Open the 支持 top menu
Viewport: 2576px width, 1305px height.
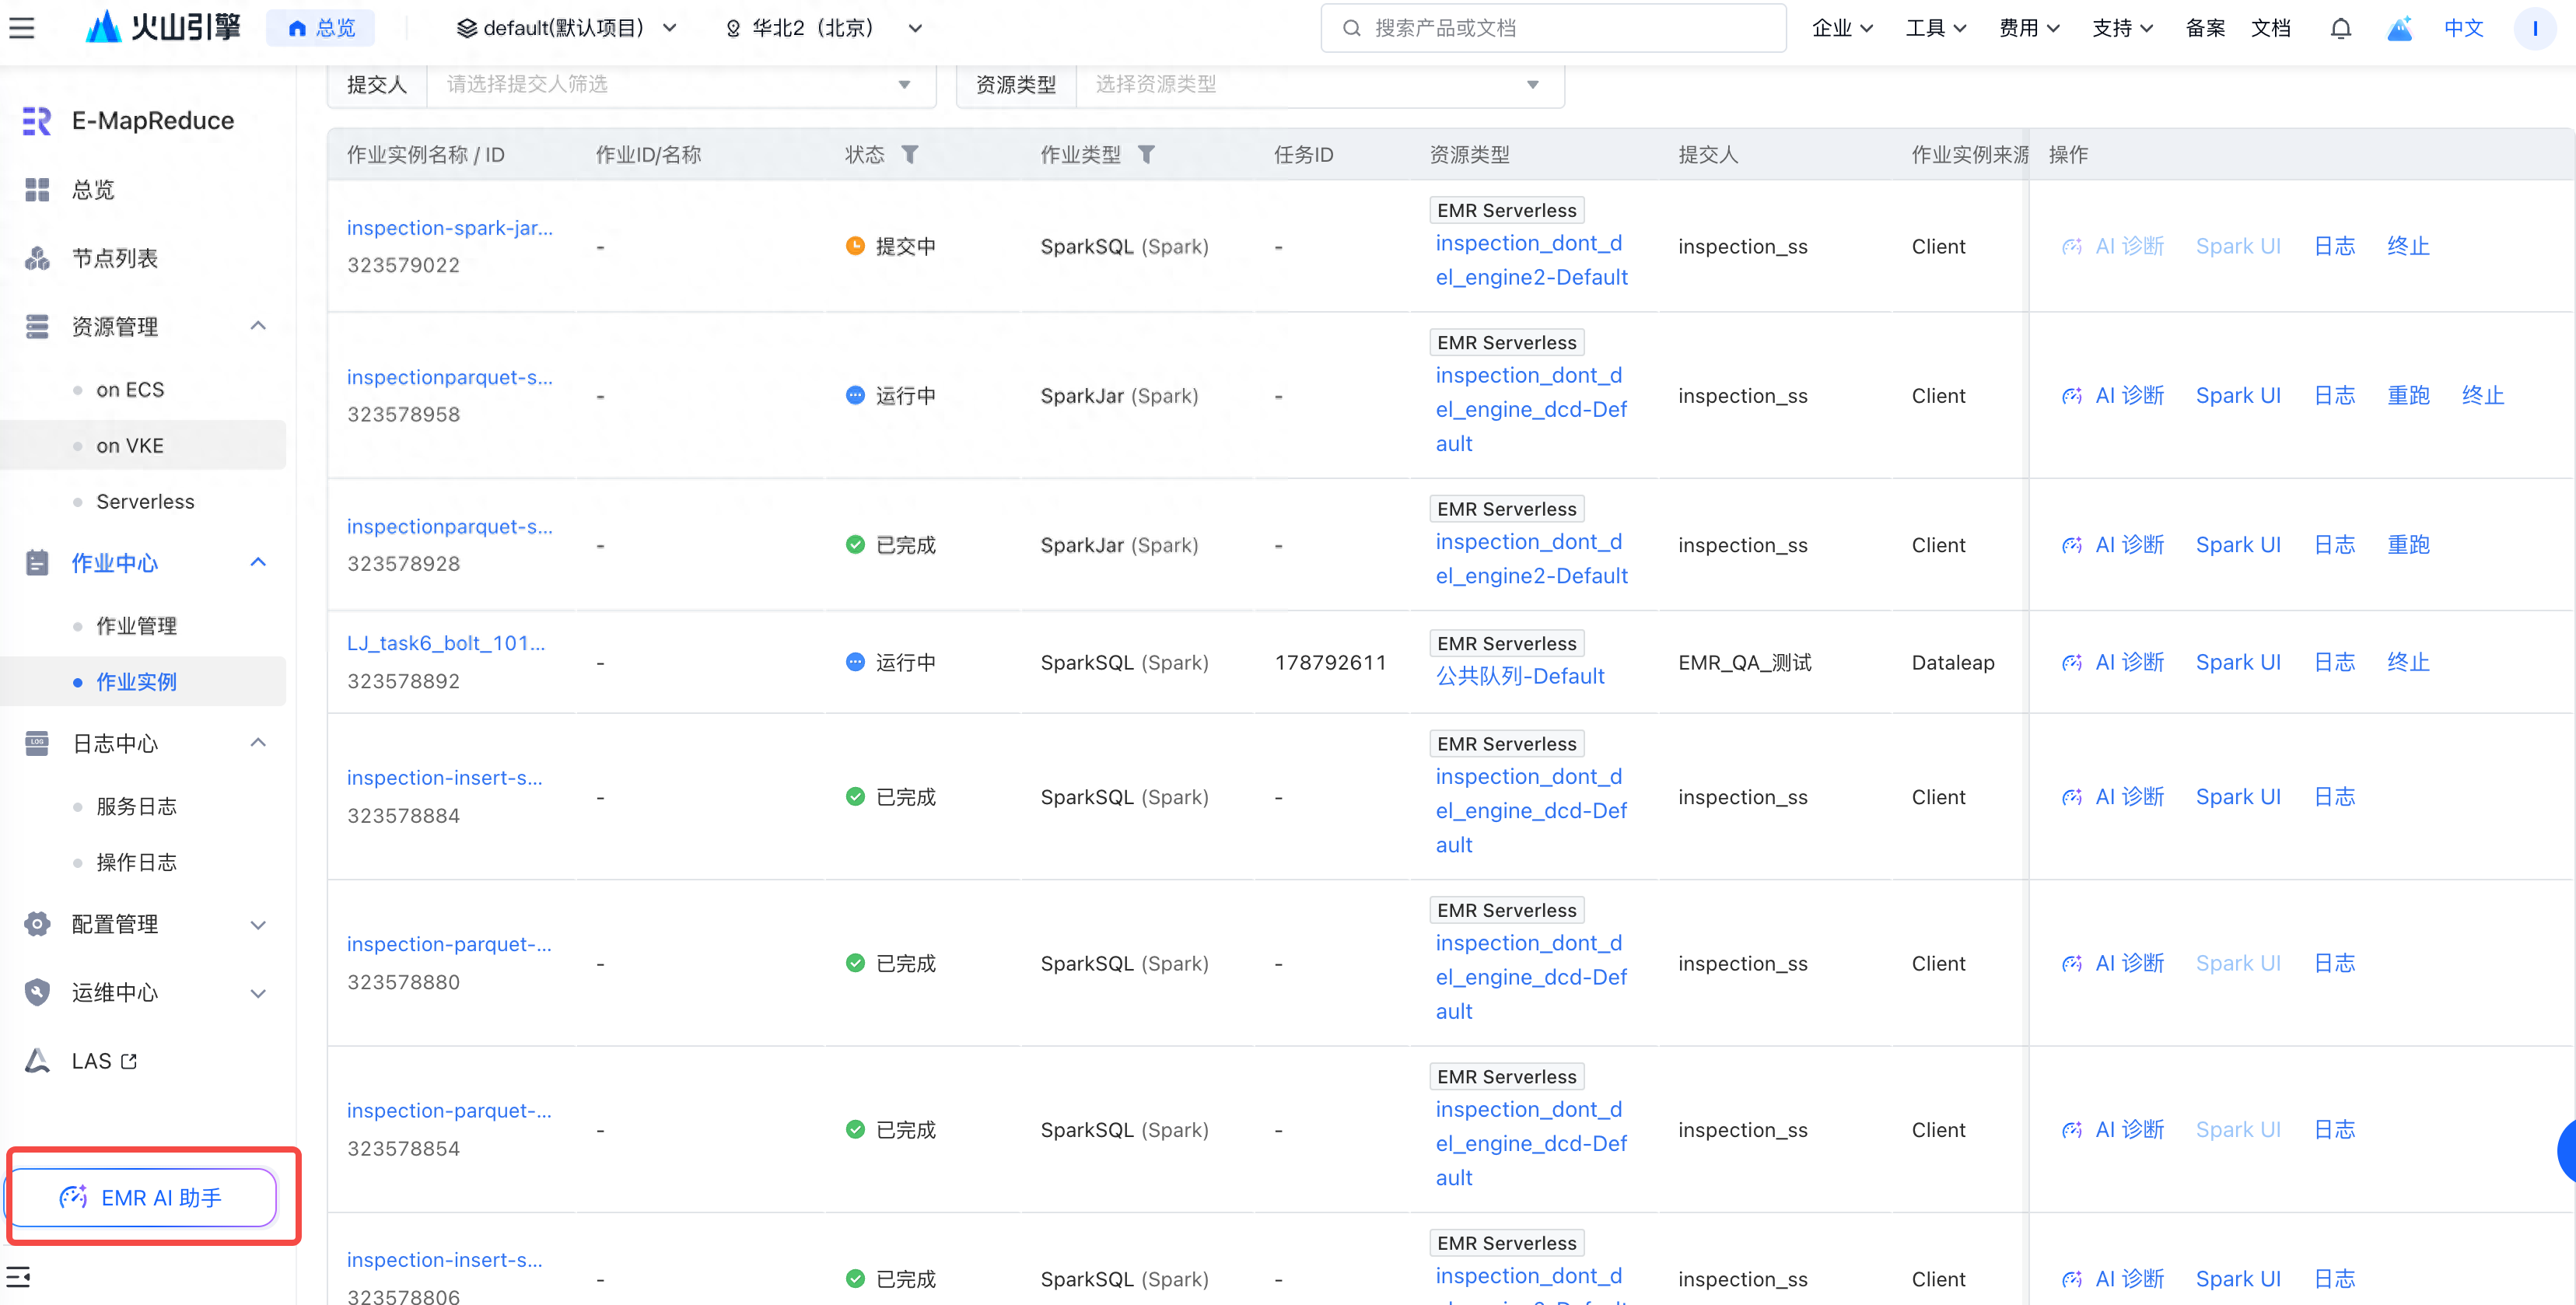pyautogui.click(x=2122, y=28)
